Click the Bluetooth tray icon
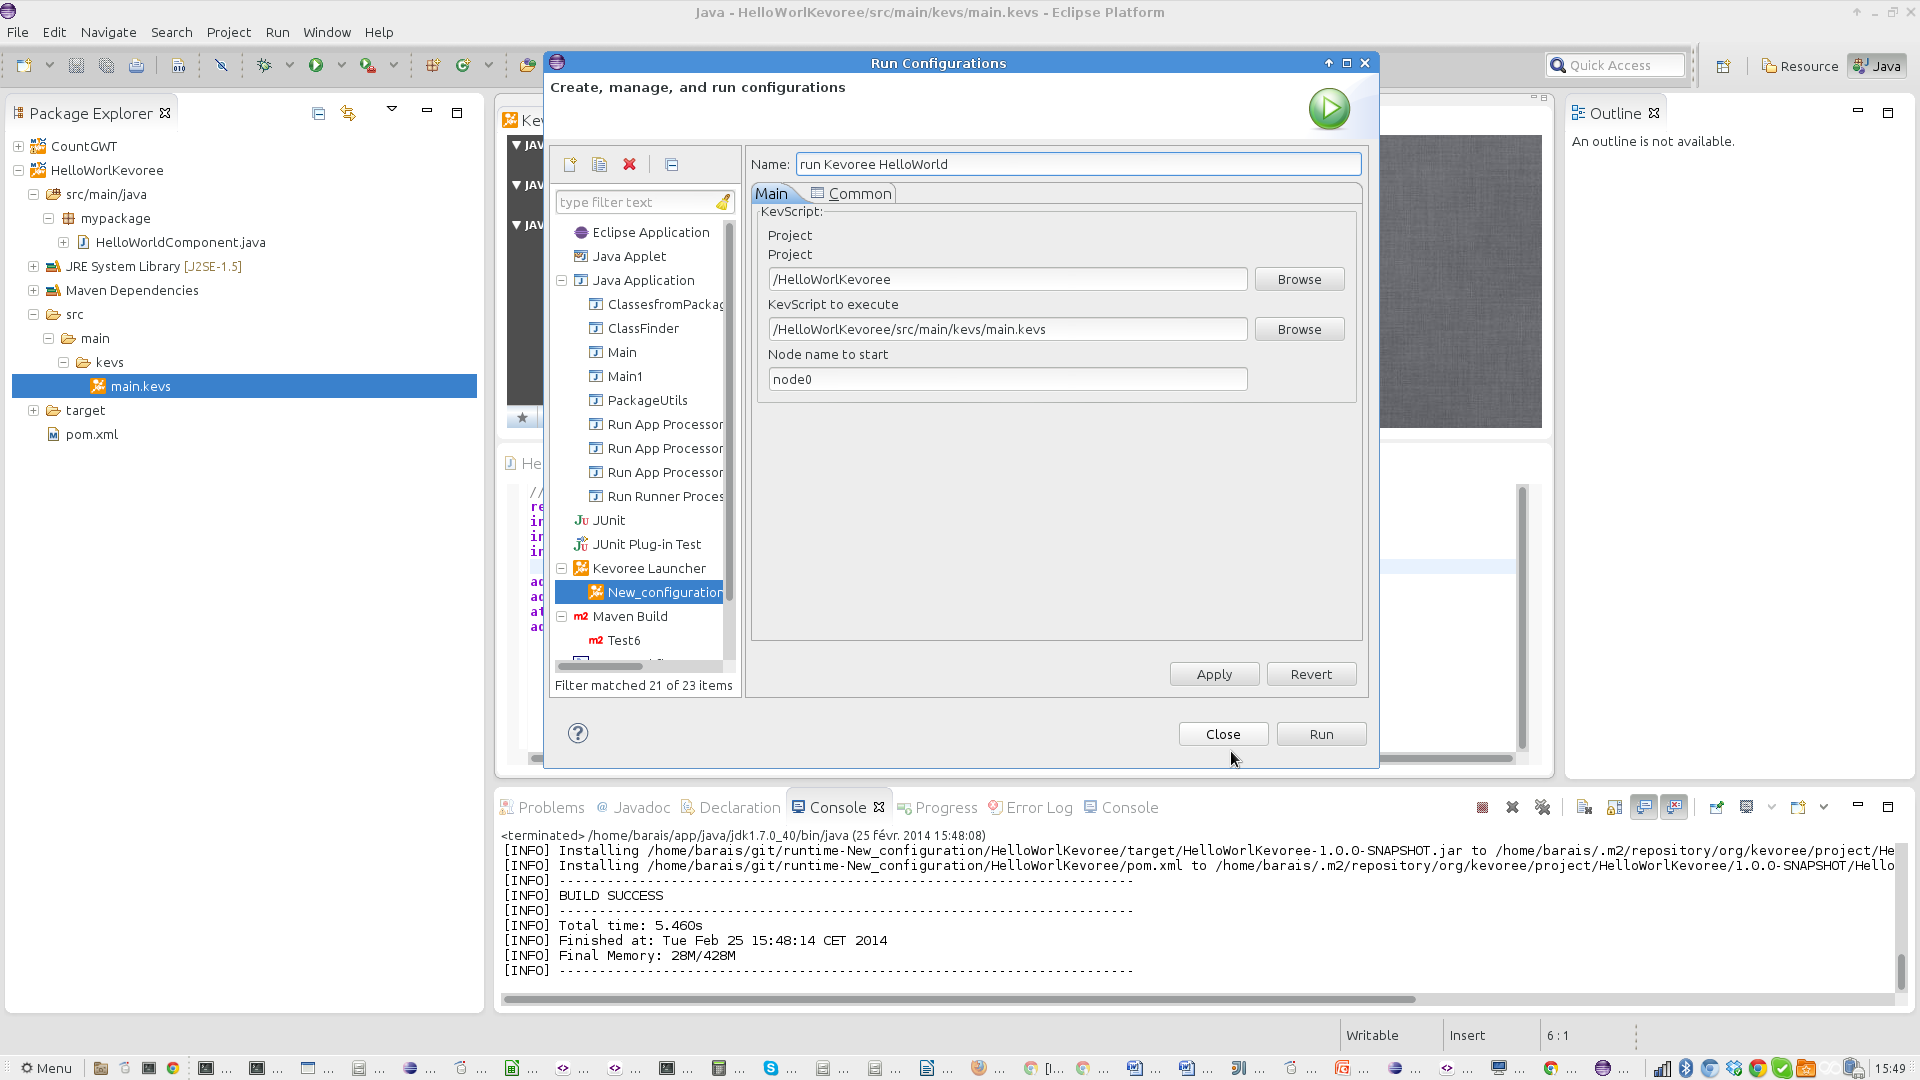This screenshot has width=1920, height=1080. pos(1685,1068)
